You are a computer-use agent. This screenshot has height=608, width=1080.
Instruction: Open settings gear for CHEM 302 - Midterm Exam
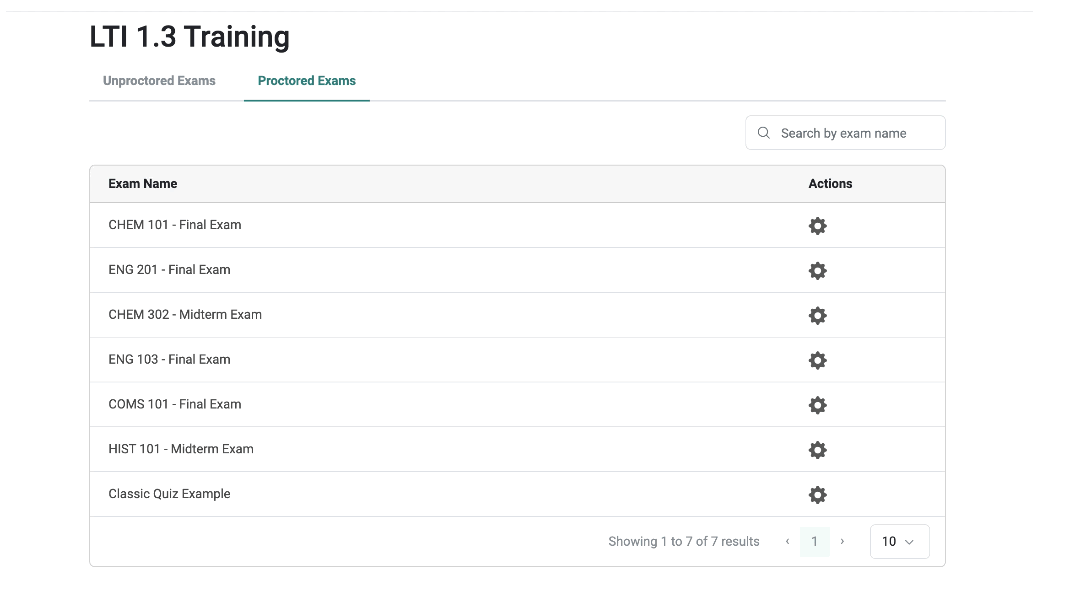point(817,315)
